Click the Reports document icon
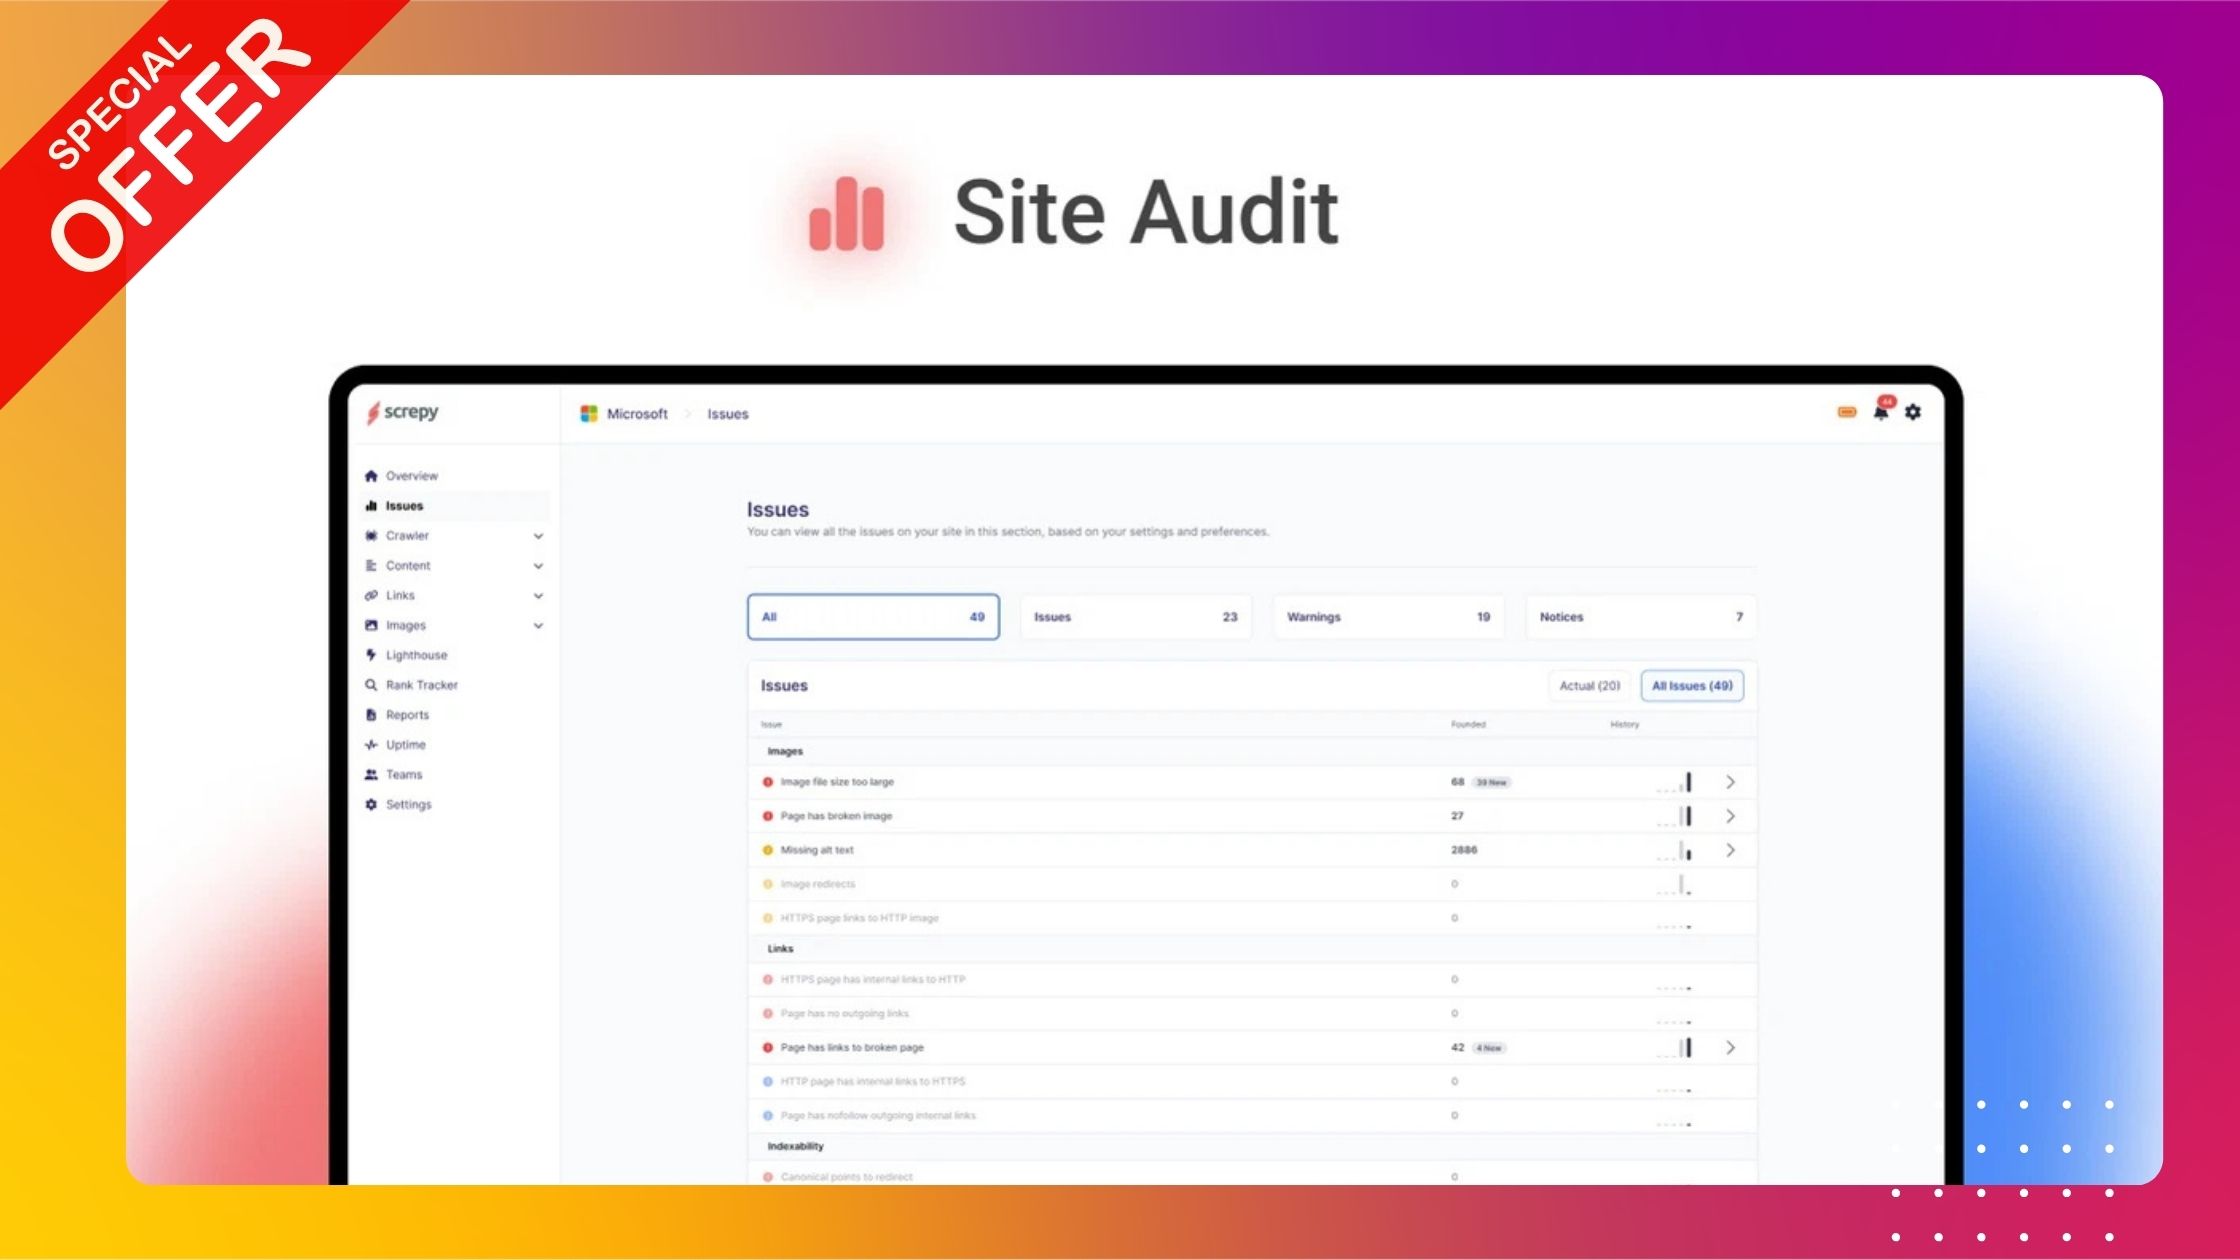 tap(371, 715)
